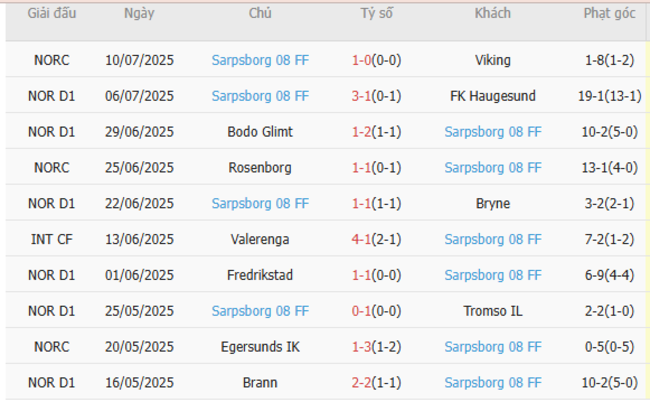Open the 1-0(0-0) score against Viking

tap(376, 60)
